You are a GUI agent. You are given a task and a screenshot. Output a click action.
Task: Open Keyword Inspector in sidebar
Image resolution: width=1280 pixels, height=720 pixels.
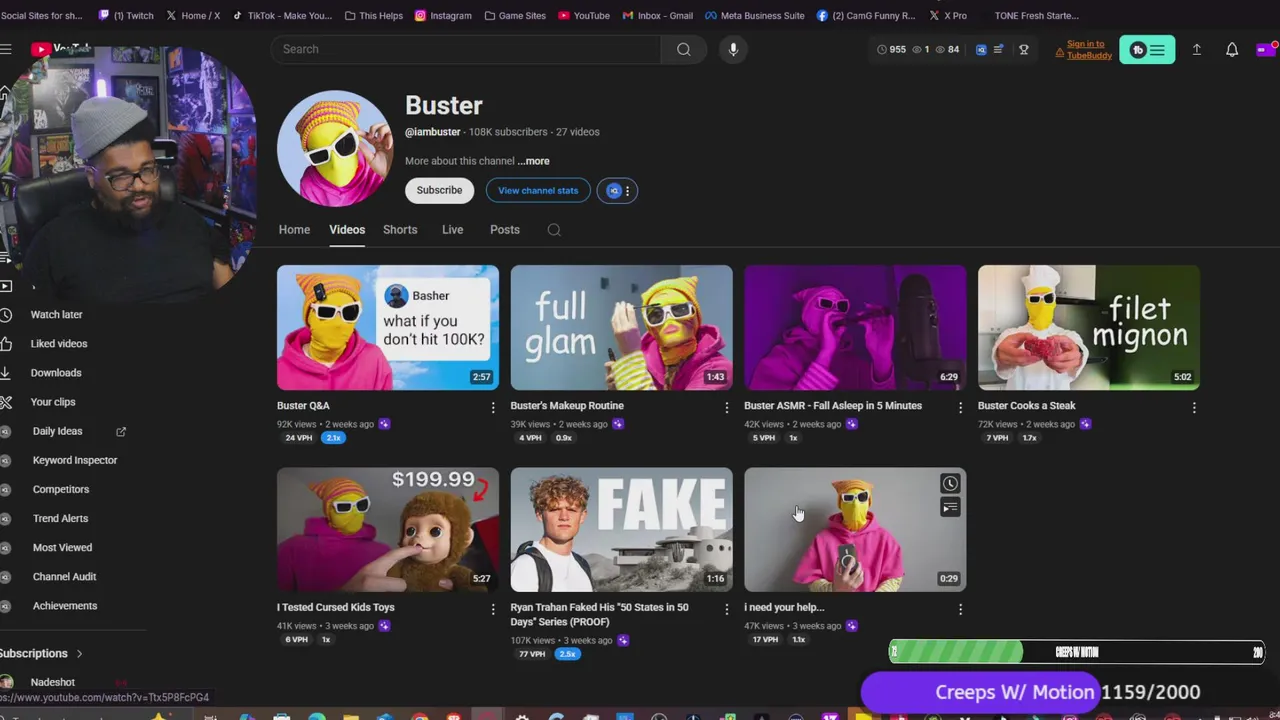(x=75, y=460)
